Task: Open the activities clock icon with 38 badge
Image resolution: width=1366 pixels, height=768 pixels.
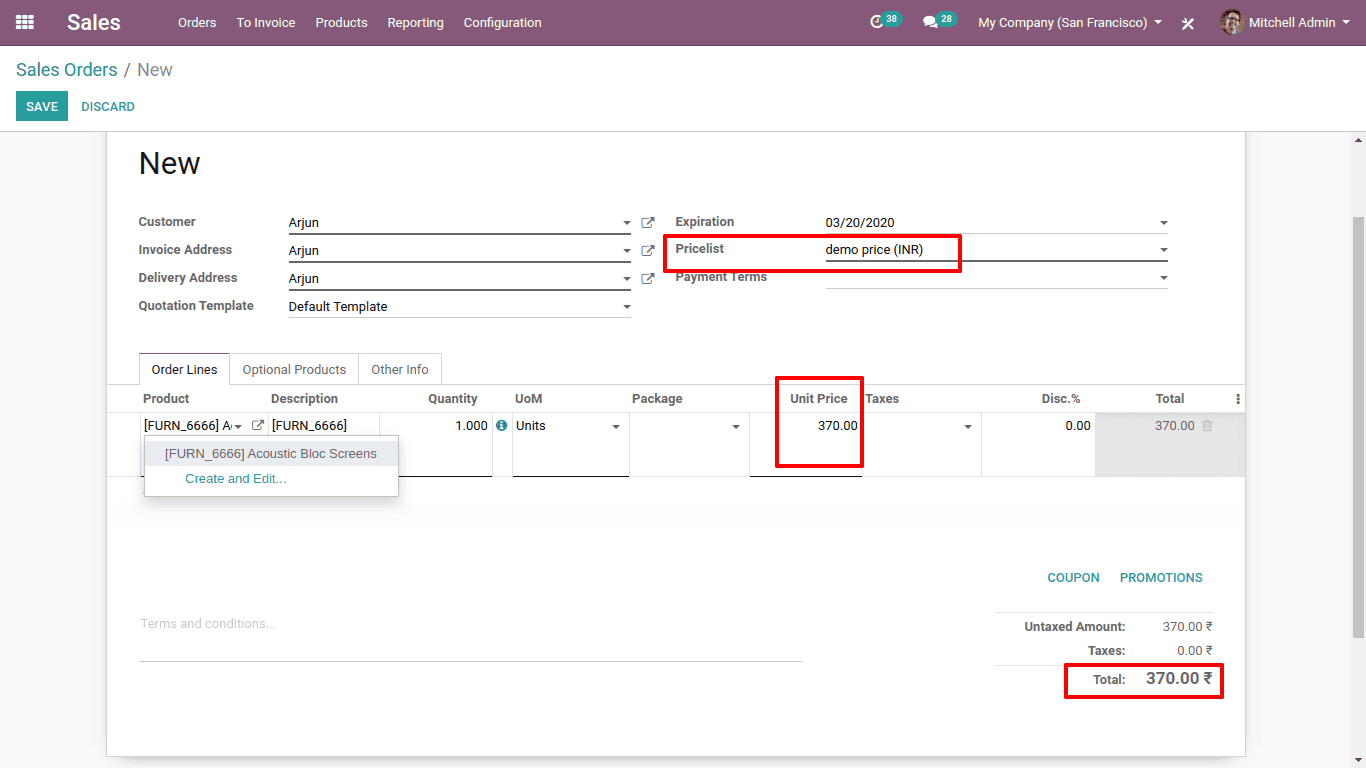Action: (877, 22)
